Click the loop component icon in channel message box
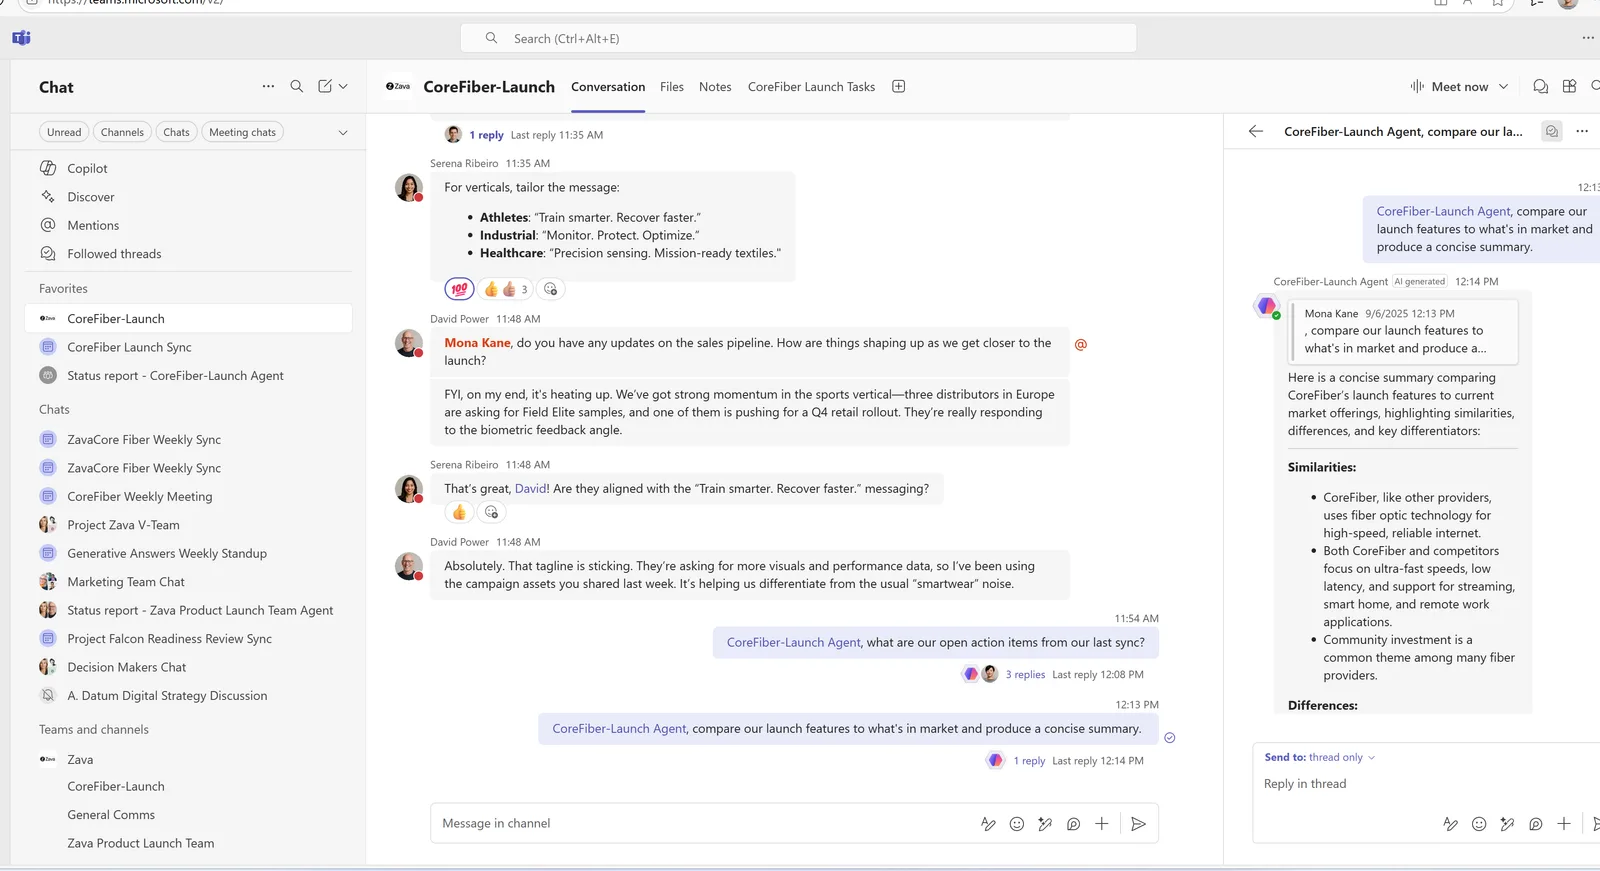Image resolution: width=1600 pixels, height=871 pixels. 1073,824
